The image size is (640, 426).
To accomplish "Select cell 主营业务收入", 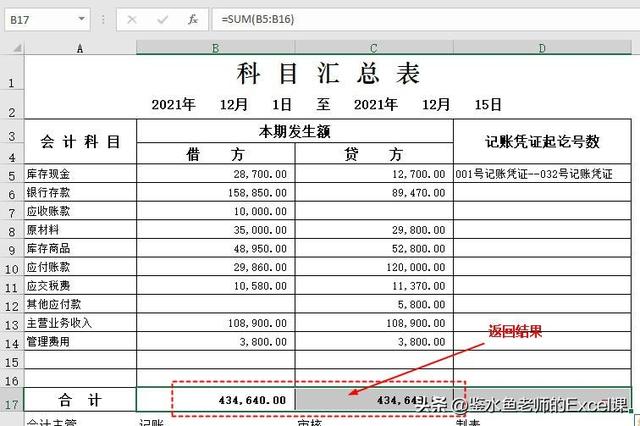I will coord(80,323).
